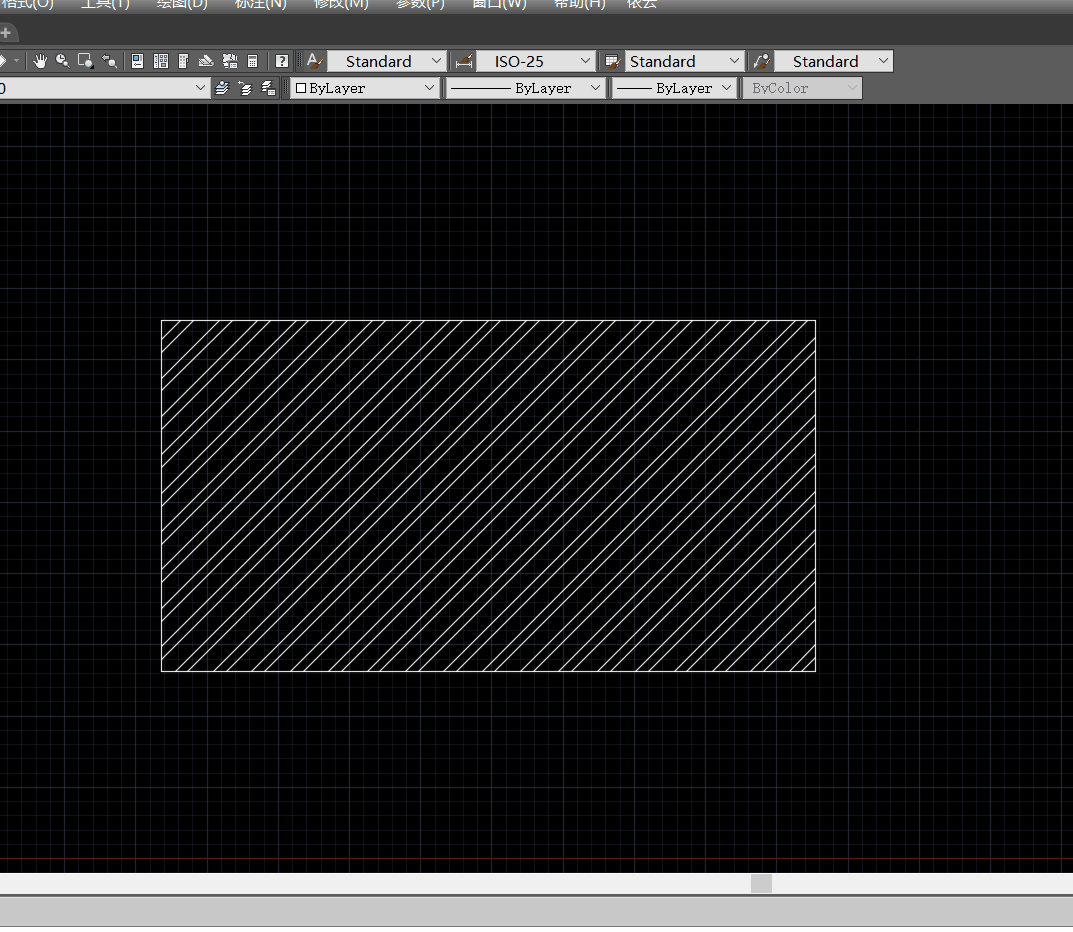Open the 修改(M) menu

click(x=340, y=3)
